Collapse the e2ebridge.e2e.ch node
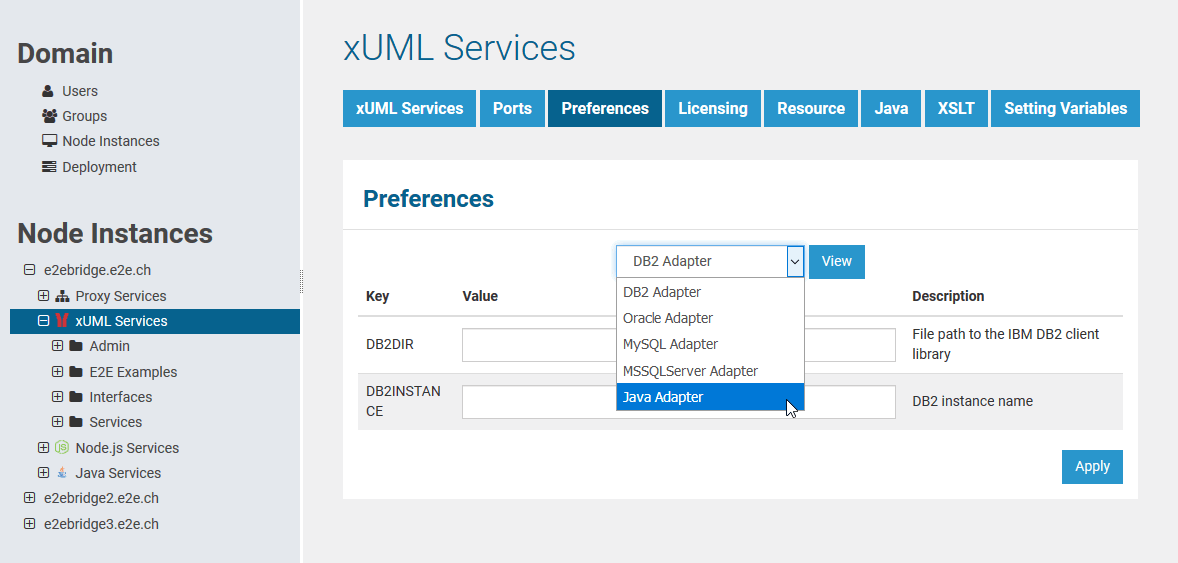This screenshot has height=563, width=1178. (x=29, y=270)
